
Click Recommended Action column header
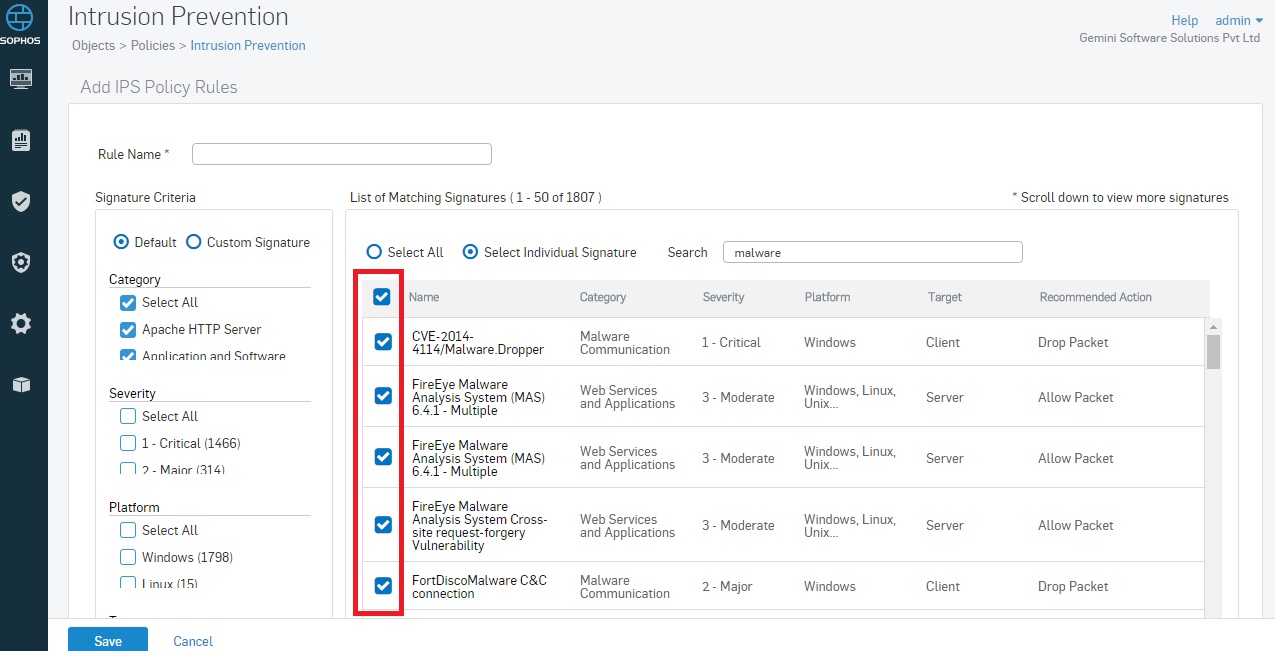coord(1096,297)
